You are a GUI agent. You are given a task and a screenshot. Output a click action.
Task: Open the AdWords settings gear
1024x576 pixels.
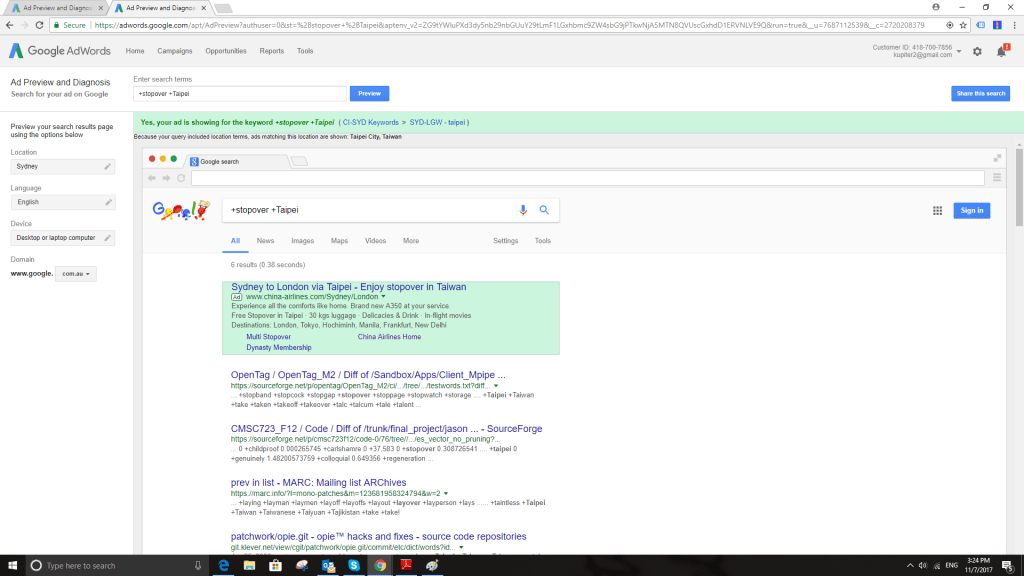tap(977, 51)
